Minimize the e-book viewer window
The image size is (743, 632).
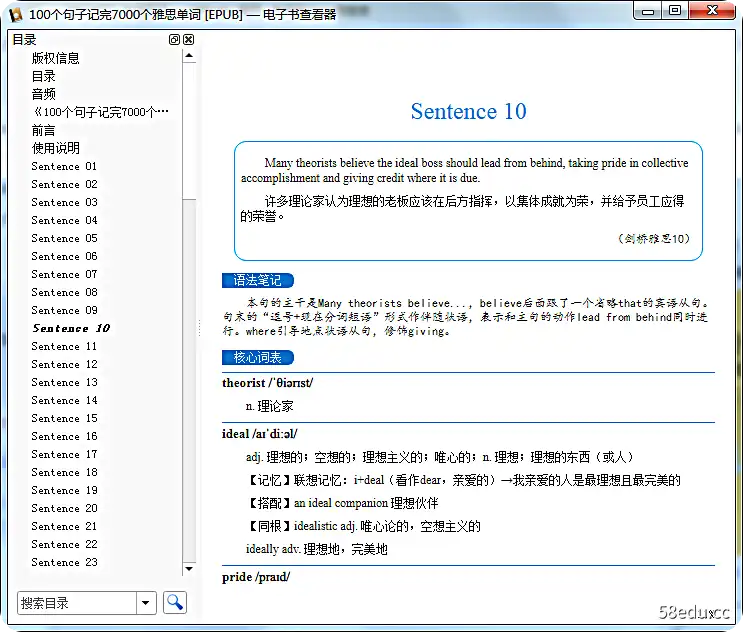tap(648, 11)
